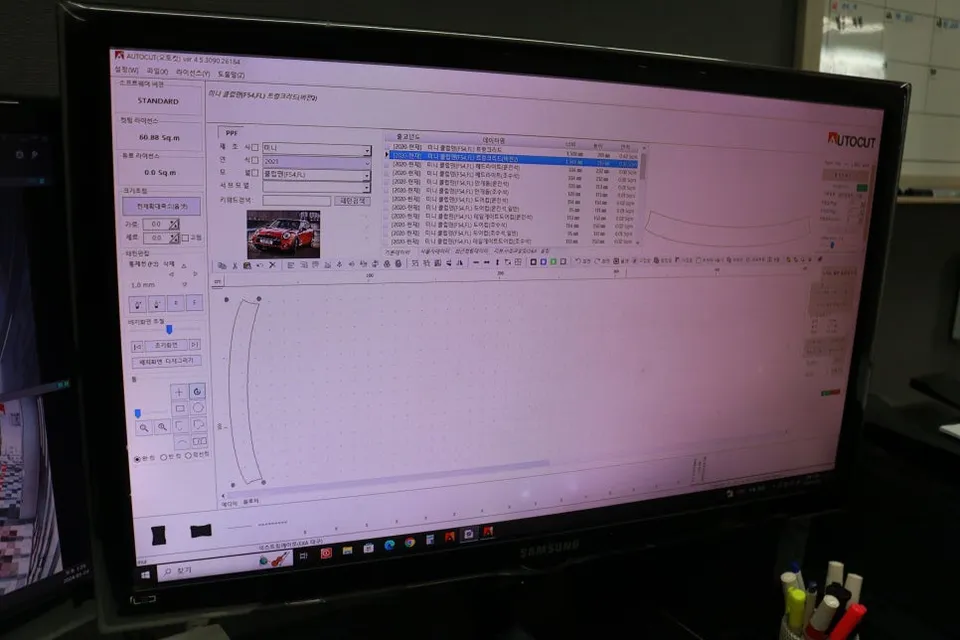This screenshot has width=960, height=640.
Task: Open the model dropdown showing 클럽맨(F54,FL)
Action: coord(317,175)
